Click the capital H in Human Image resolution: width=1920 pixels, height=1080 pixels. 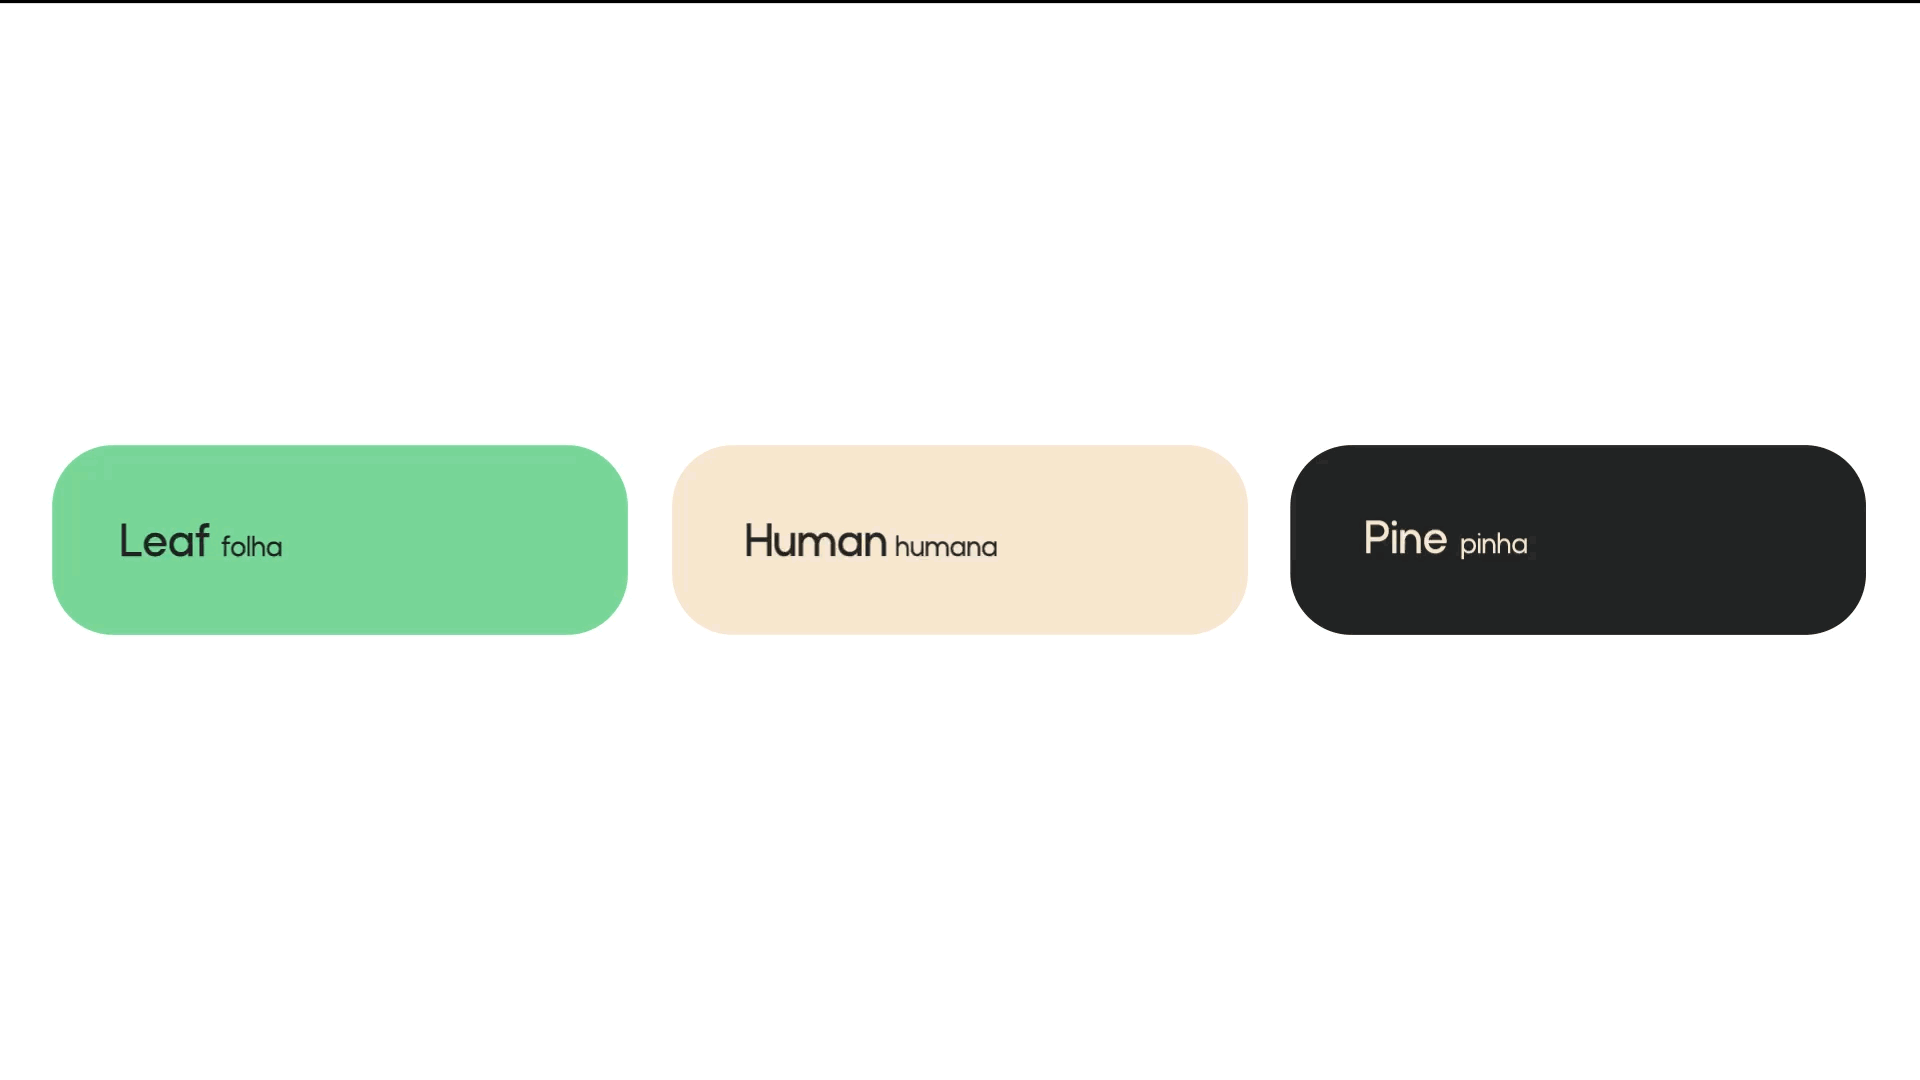(760, 541)
